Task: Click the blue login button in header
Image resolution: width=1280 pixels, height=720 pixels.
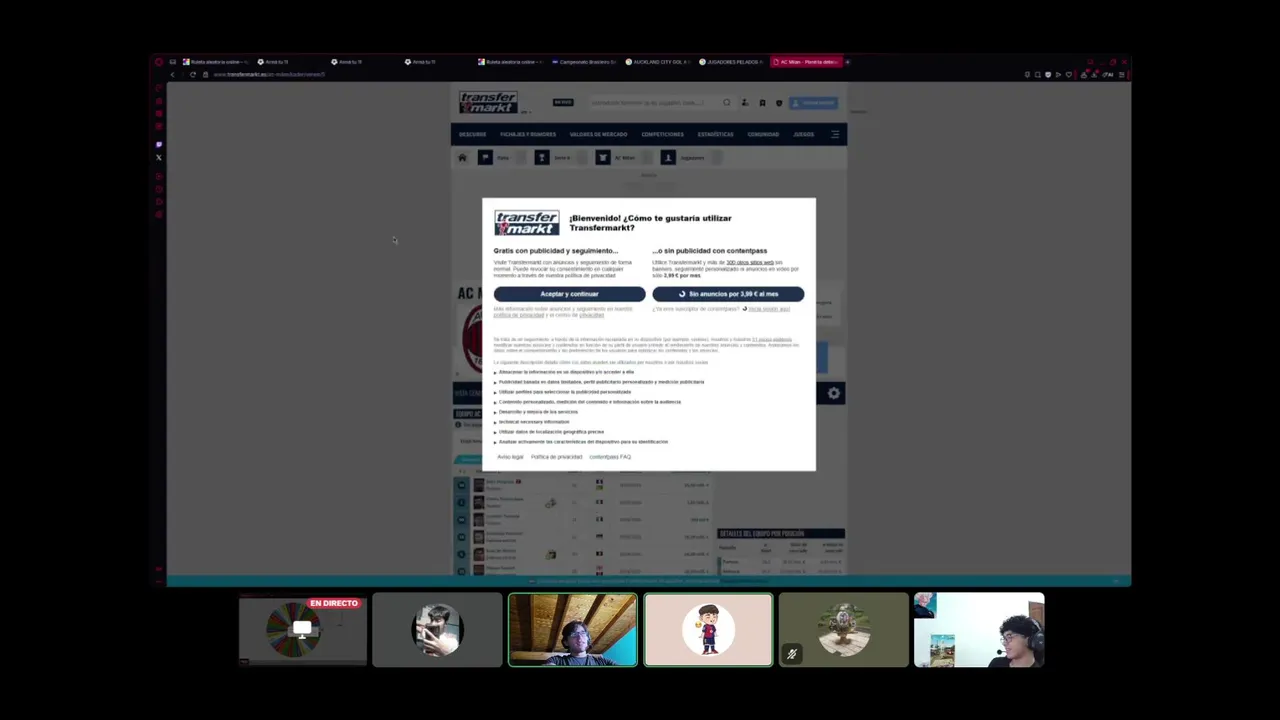Action: coord(812,102)
